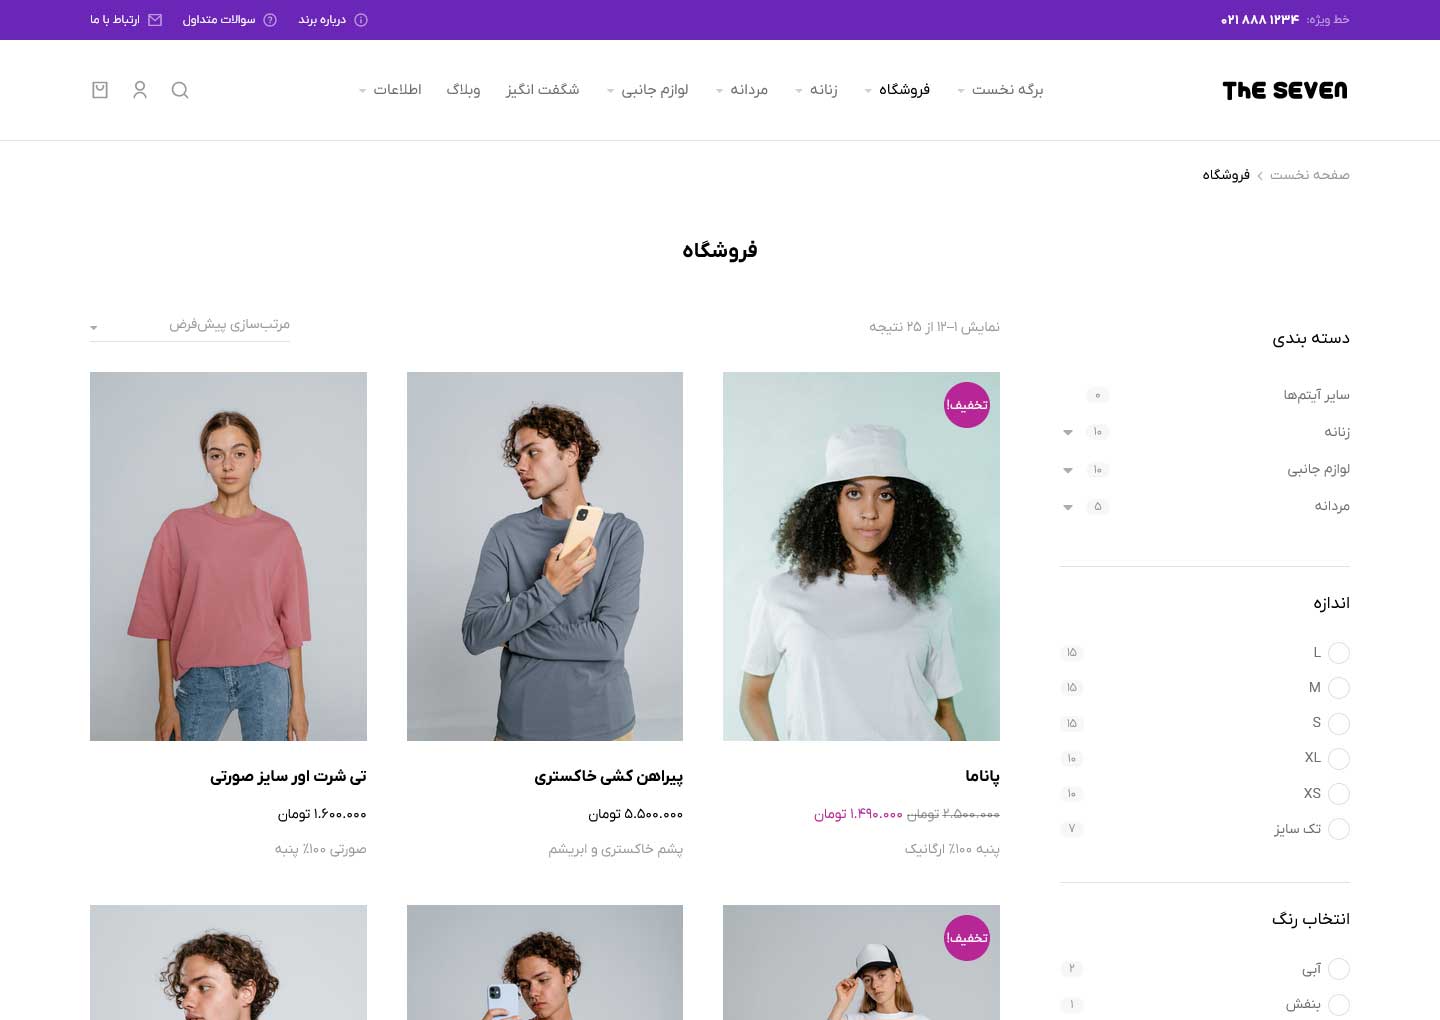Click the تخفیف sale badge on پاناما product
The image size is (1440, 1020).
point(967,405)
